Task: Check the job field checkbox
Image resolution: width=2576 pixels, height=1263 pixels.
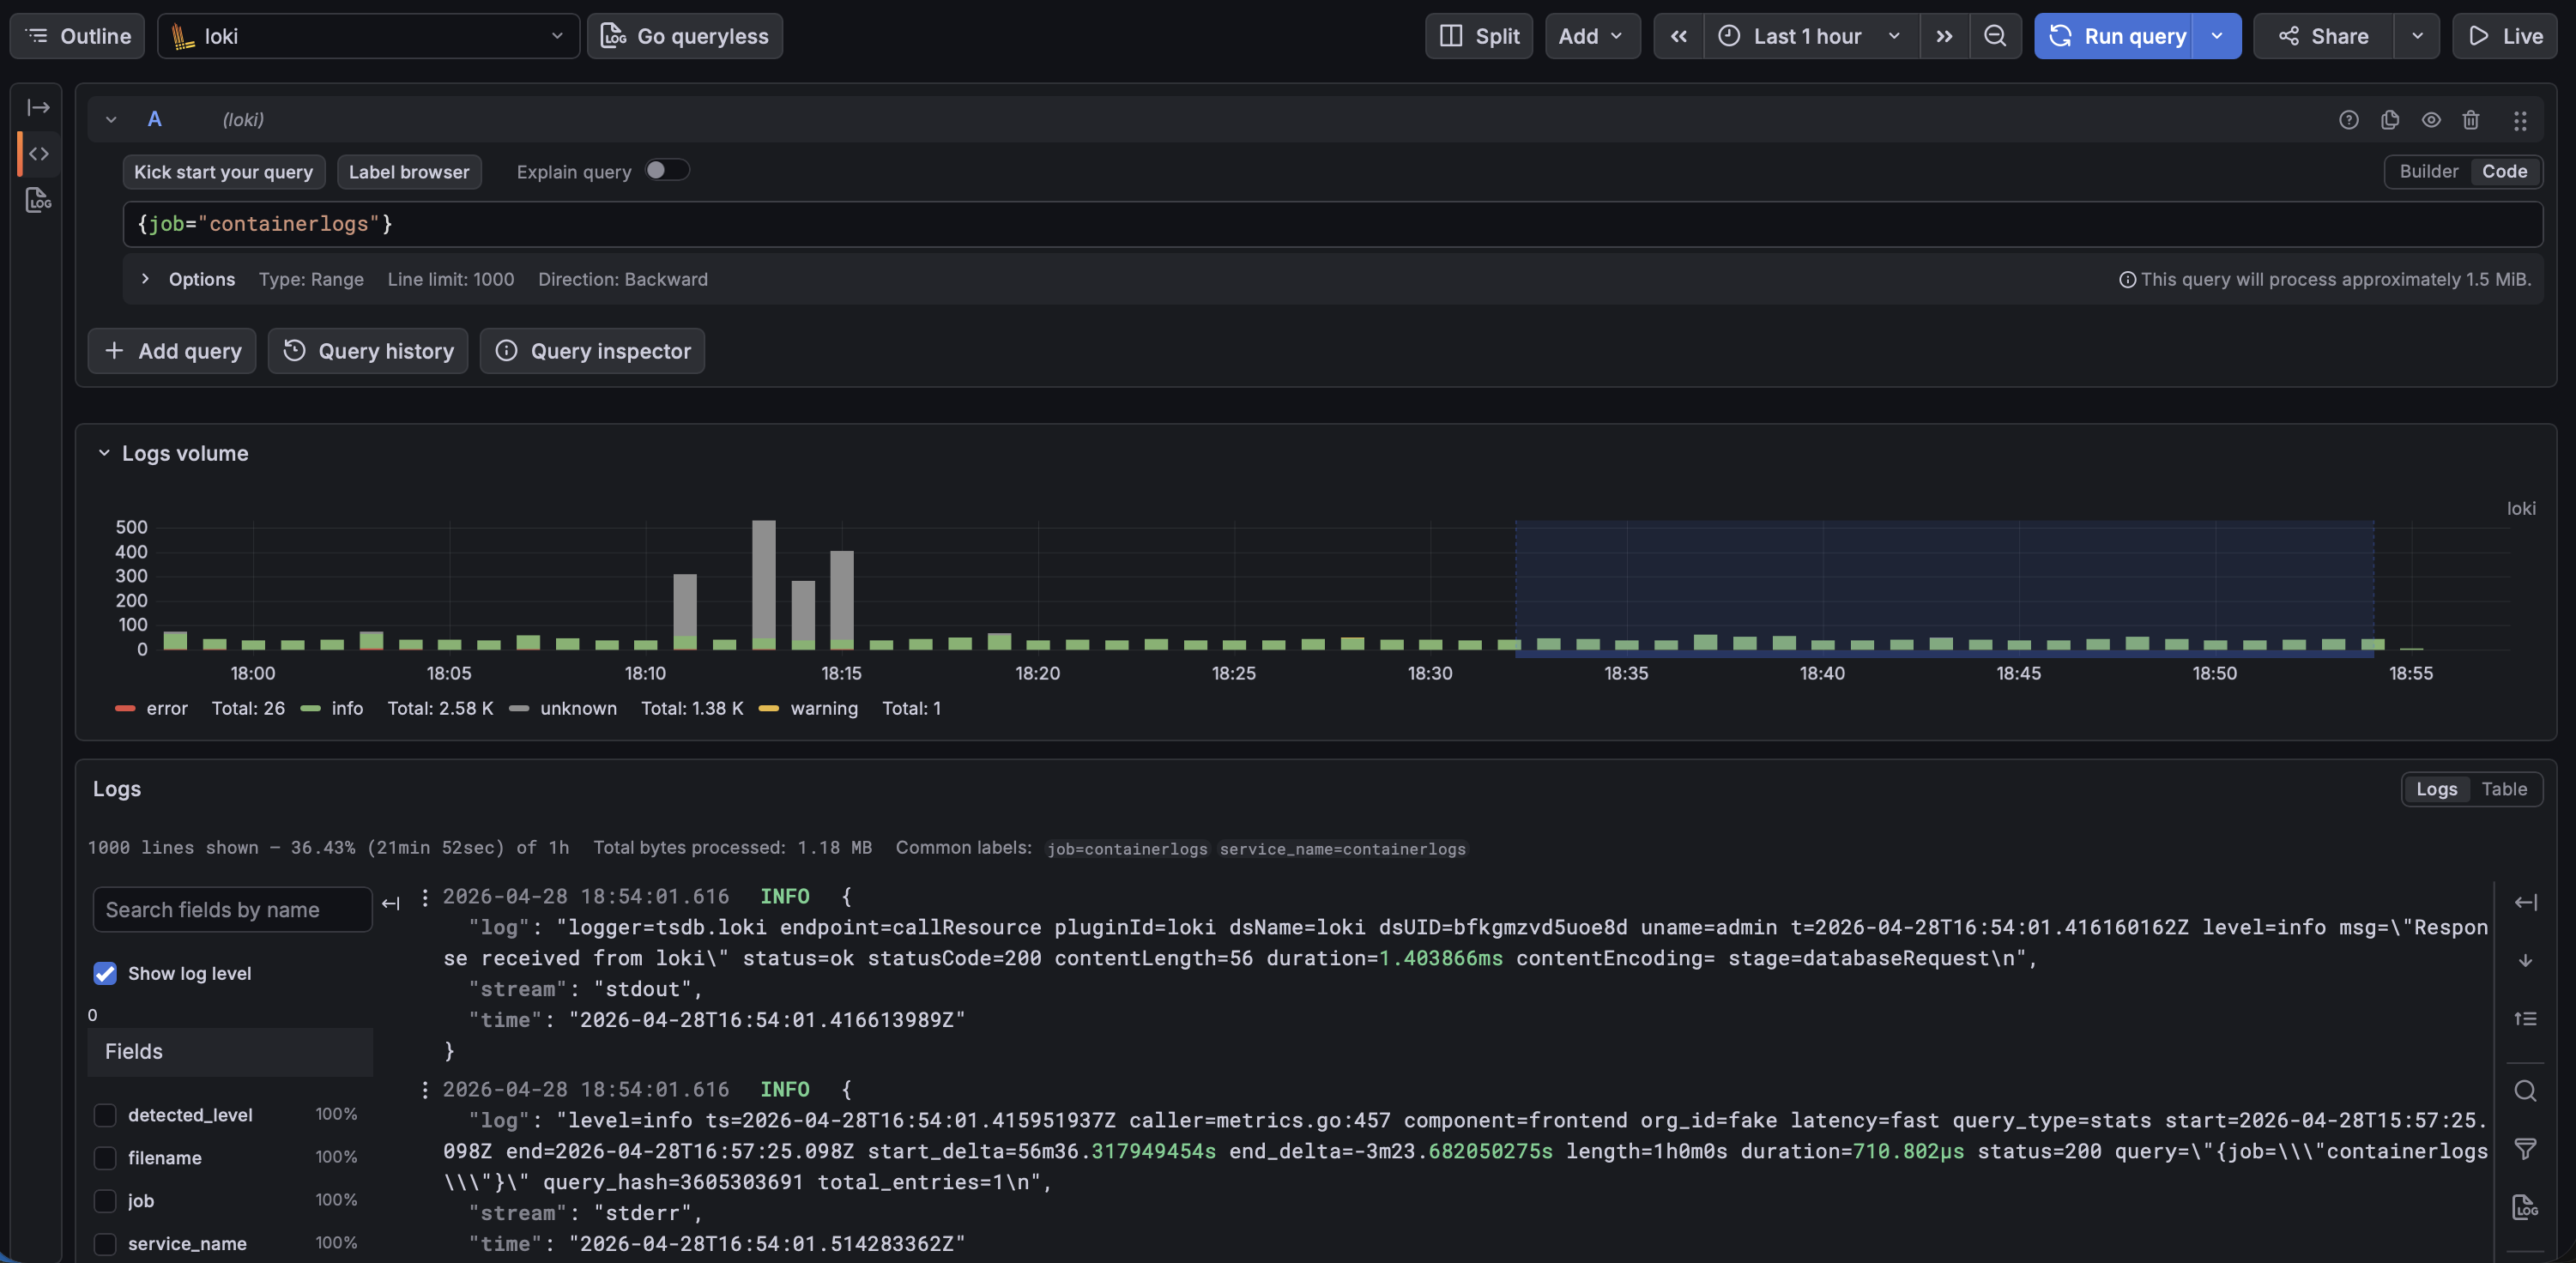Action: click(104, 1201)
